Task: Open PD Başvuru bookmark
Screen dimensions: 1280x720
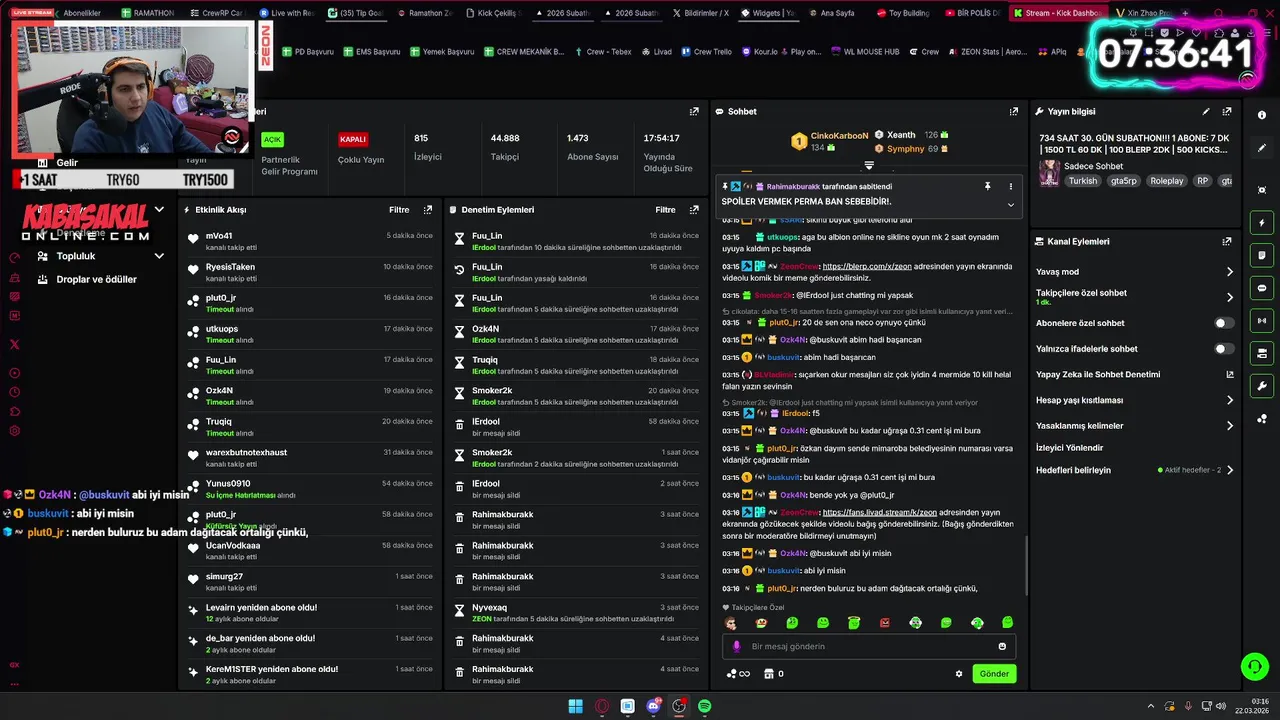Action: pos(308,51)
